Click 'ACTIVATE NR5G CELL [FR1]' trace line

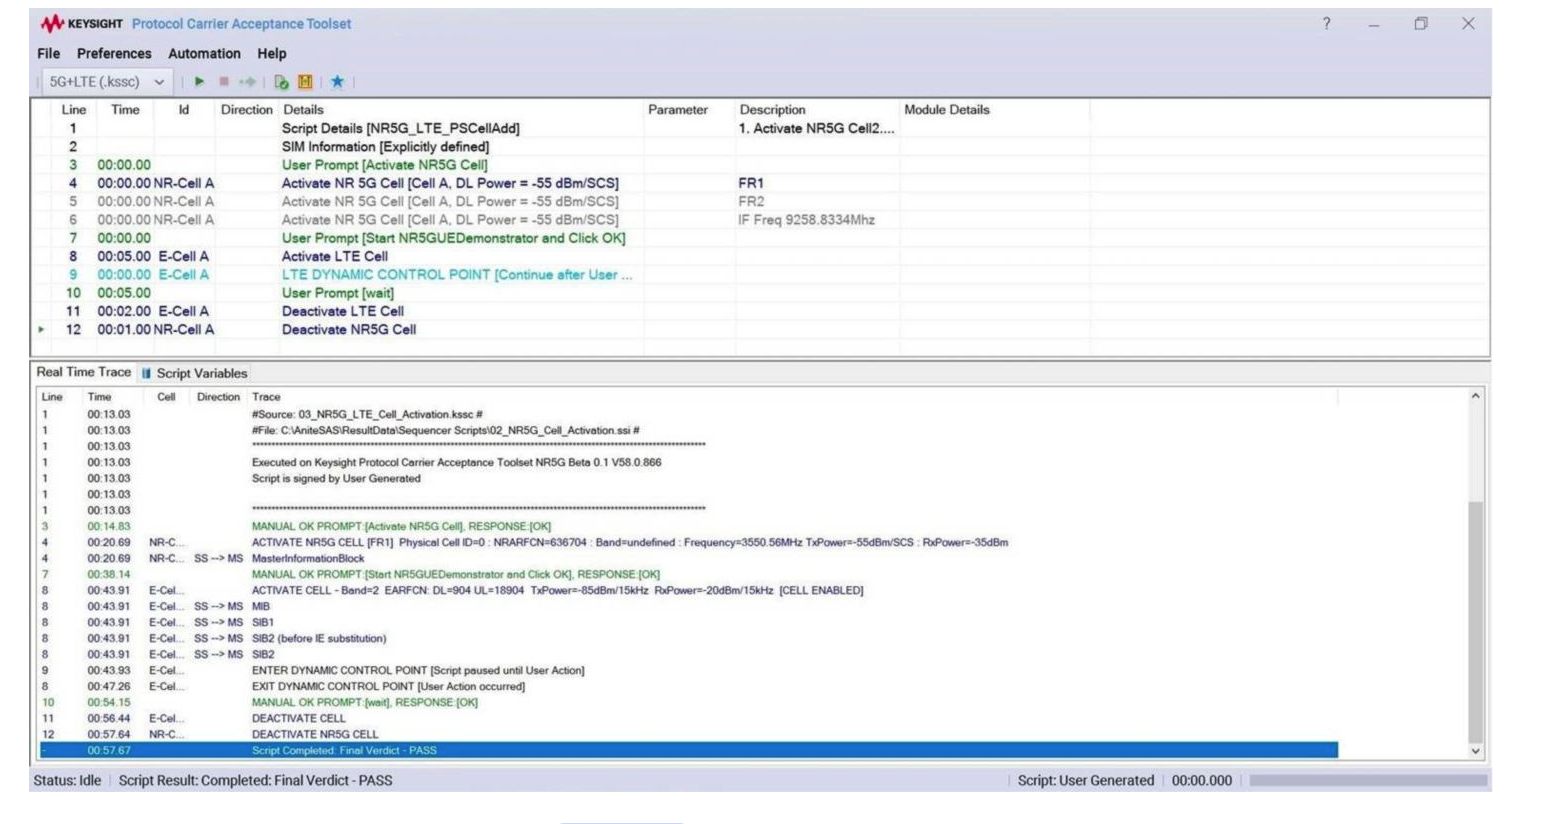629,542
